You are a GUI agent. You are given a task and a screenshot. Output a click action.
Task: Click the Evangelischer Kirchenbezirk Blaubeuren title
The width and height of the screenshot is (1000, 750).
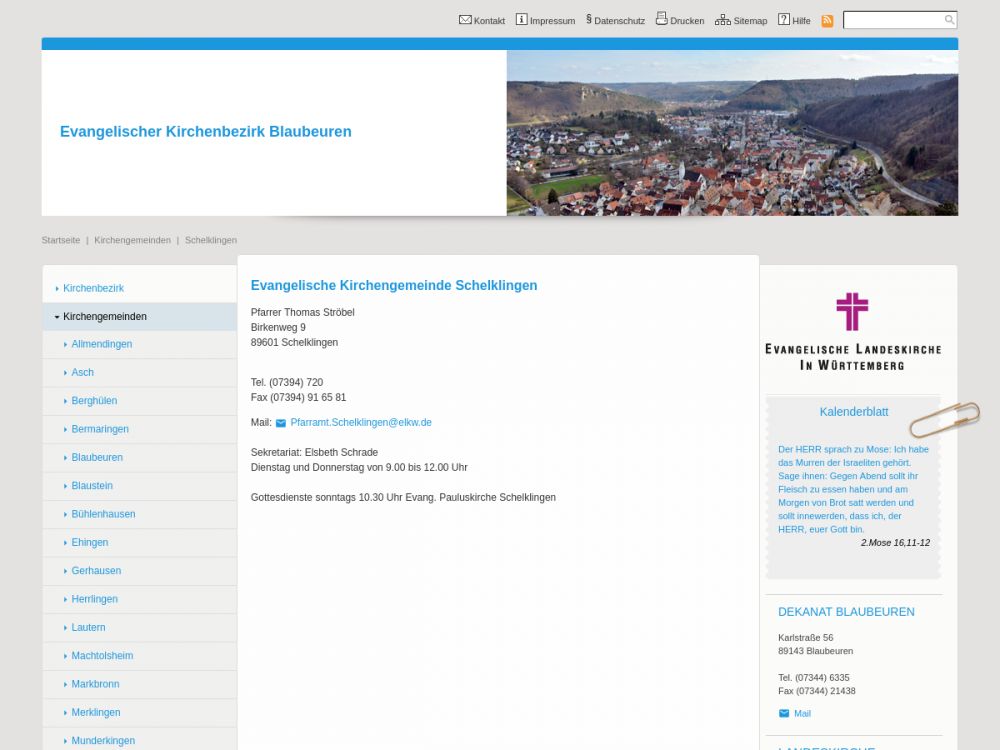tap(206, 132)
